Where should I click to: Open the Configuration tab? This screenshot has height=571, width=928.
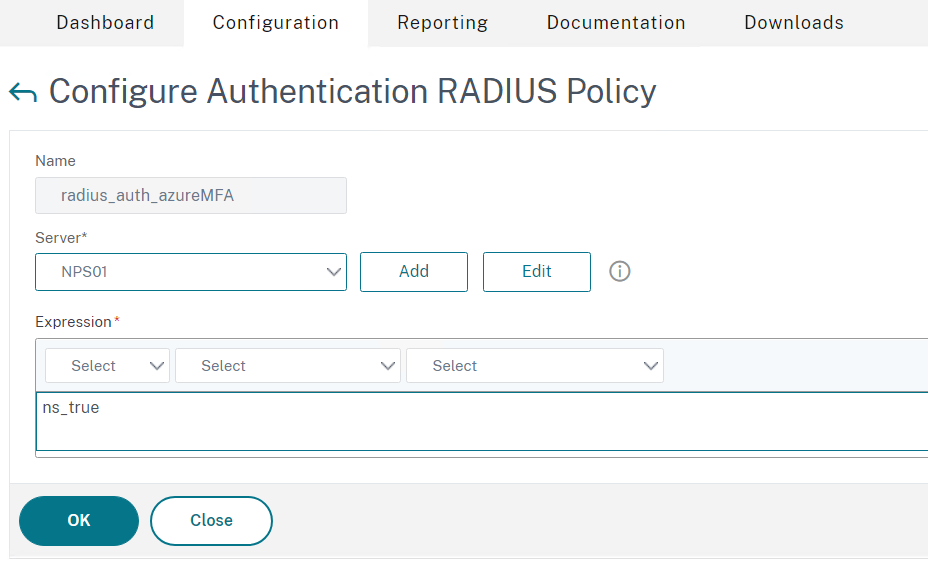(276, 22)
